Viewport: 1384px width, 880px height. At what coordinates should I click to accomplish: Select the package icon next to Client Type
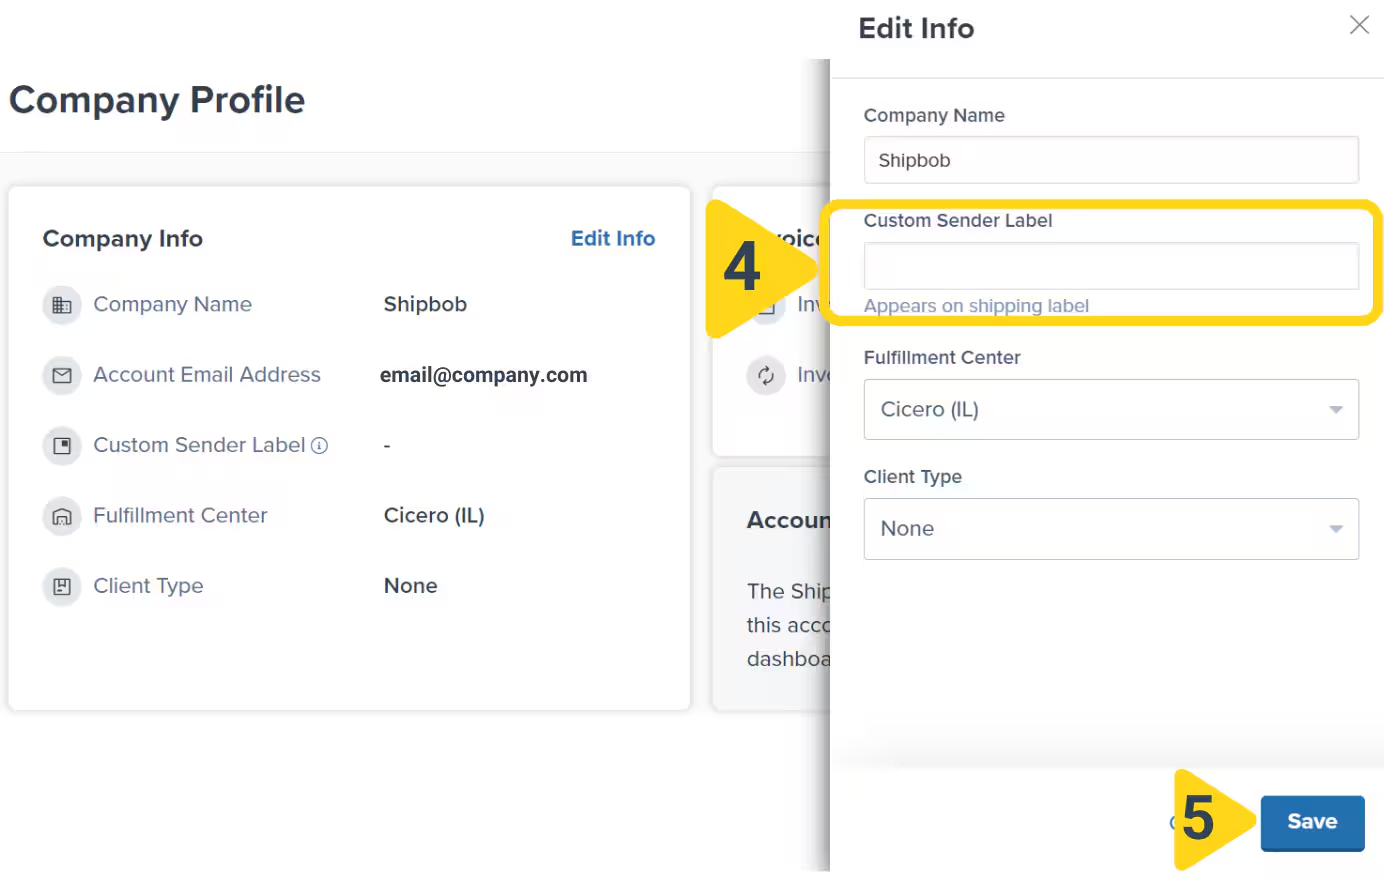tap(61, 587)
